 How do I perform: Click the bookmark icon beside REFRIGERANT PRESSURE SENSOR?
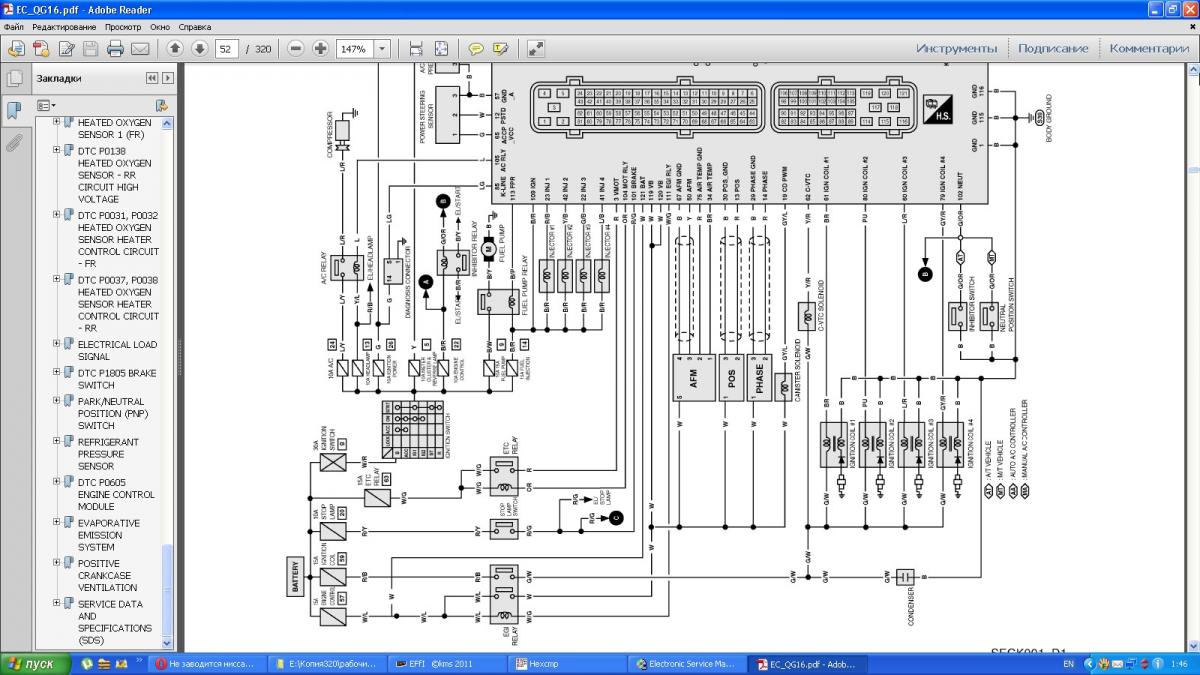(x=69, y=442)
